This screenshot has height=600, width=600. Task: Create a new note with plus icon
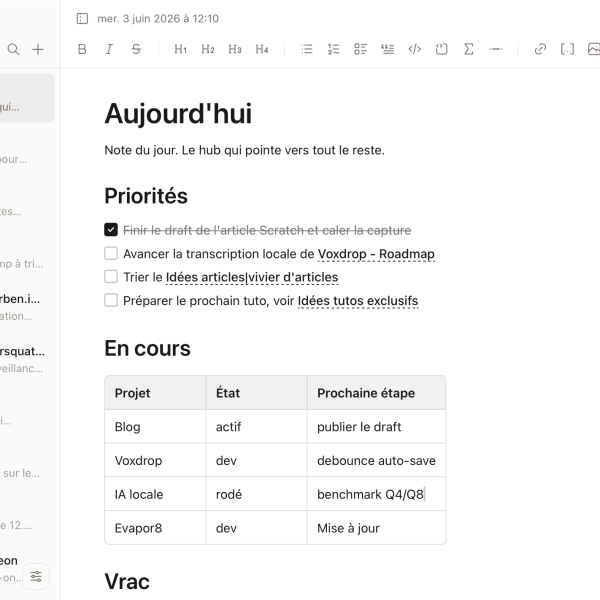pyautogui.click(x=38, y=49)
